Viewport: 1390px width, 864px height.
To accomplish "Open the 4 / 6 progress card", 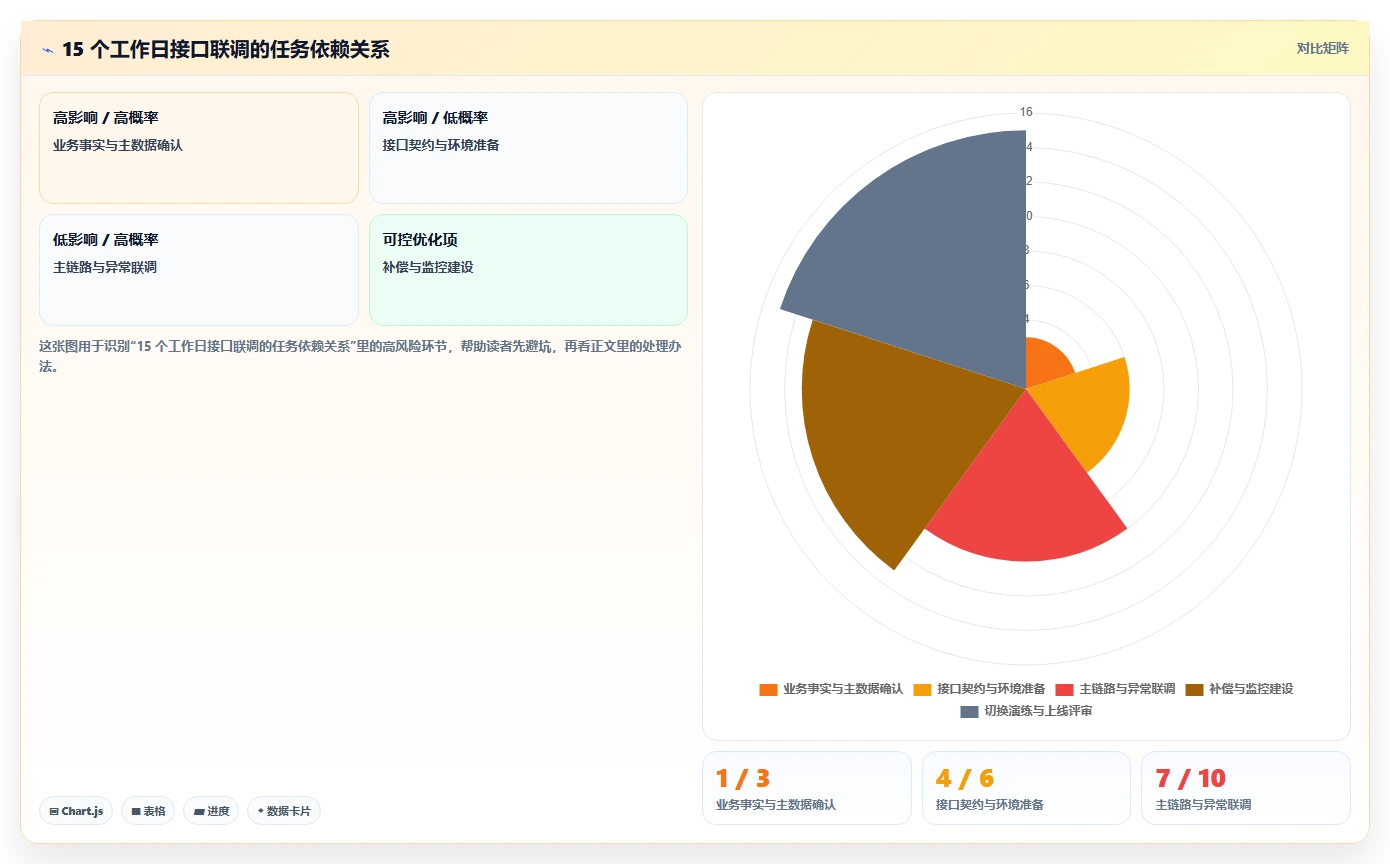I will (1026, 788).
